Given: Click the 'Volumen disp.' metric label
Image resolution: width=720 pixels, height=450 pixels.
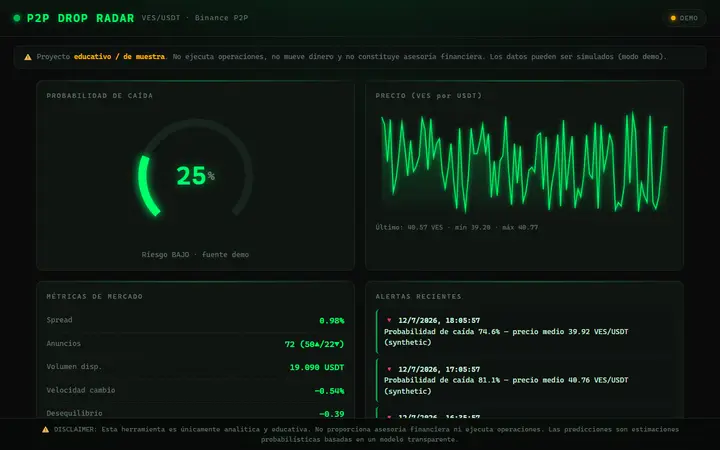Looking at the screenshot, I should pos(74,366).
